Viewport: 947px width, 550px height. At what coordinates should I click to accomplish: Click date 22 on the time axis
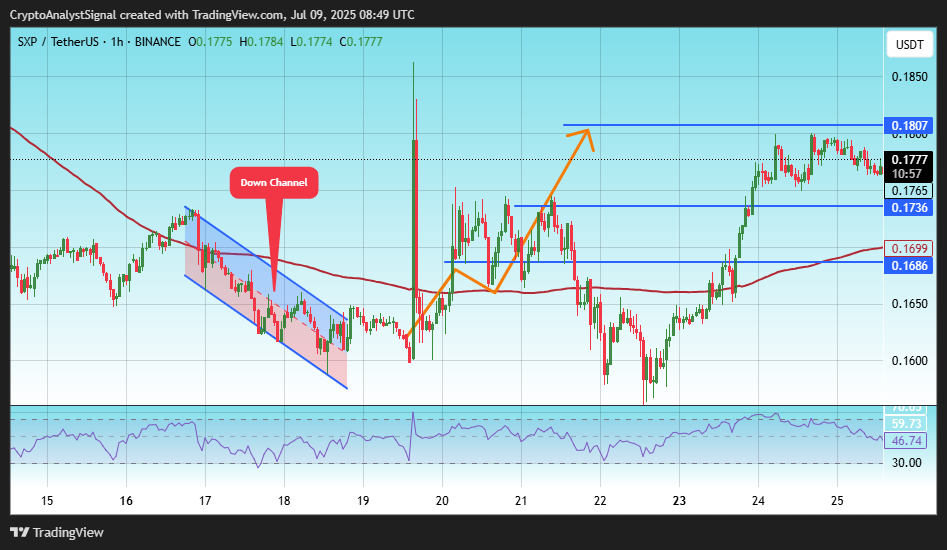coord(600,500)
